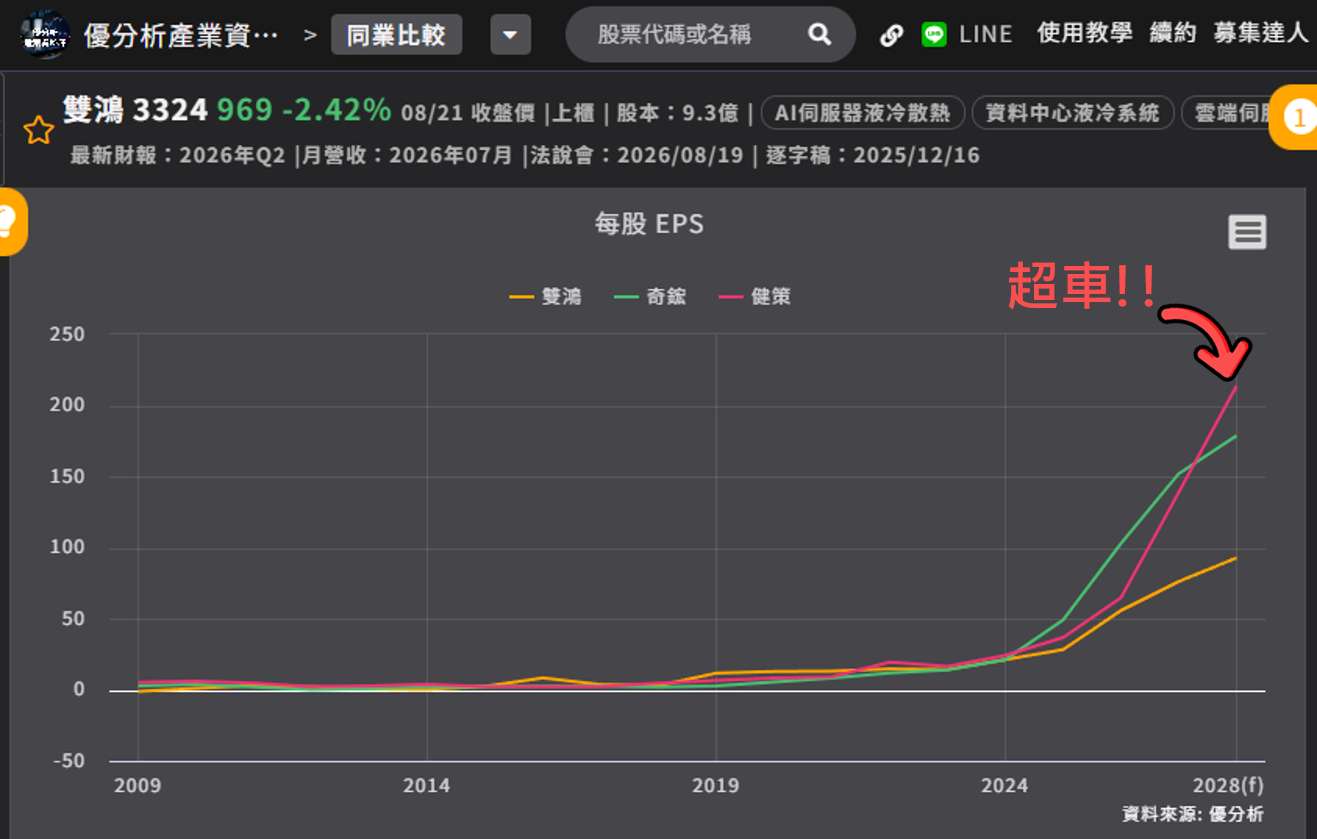Screen dimensions: 1317x839
Task: Click the 股本:9.3億 text
Action: pyautogui.click(x=677, y=113)
